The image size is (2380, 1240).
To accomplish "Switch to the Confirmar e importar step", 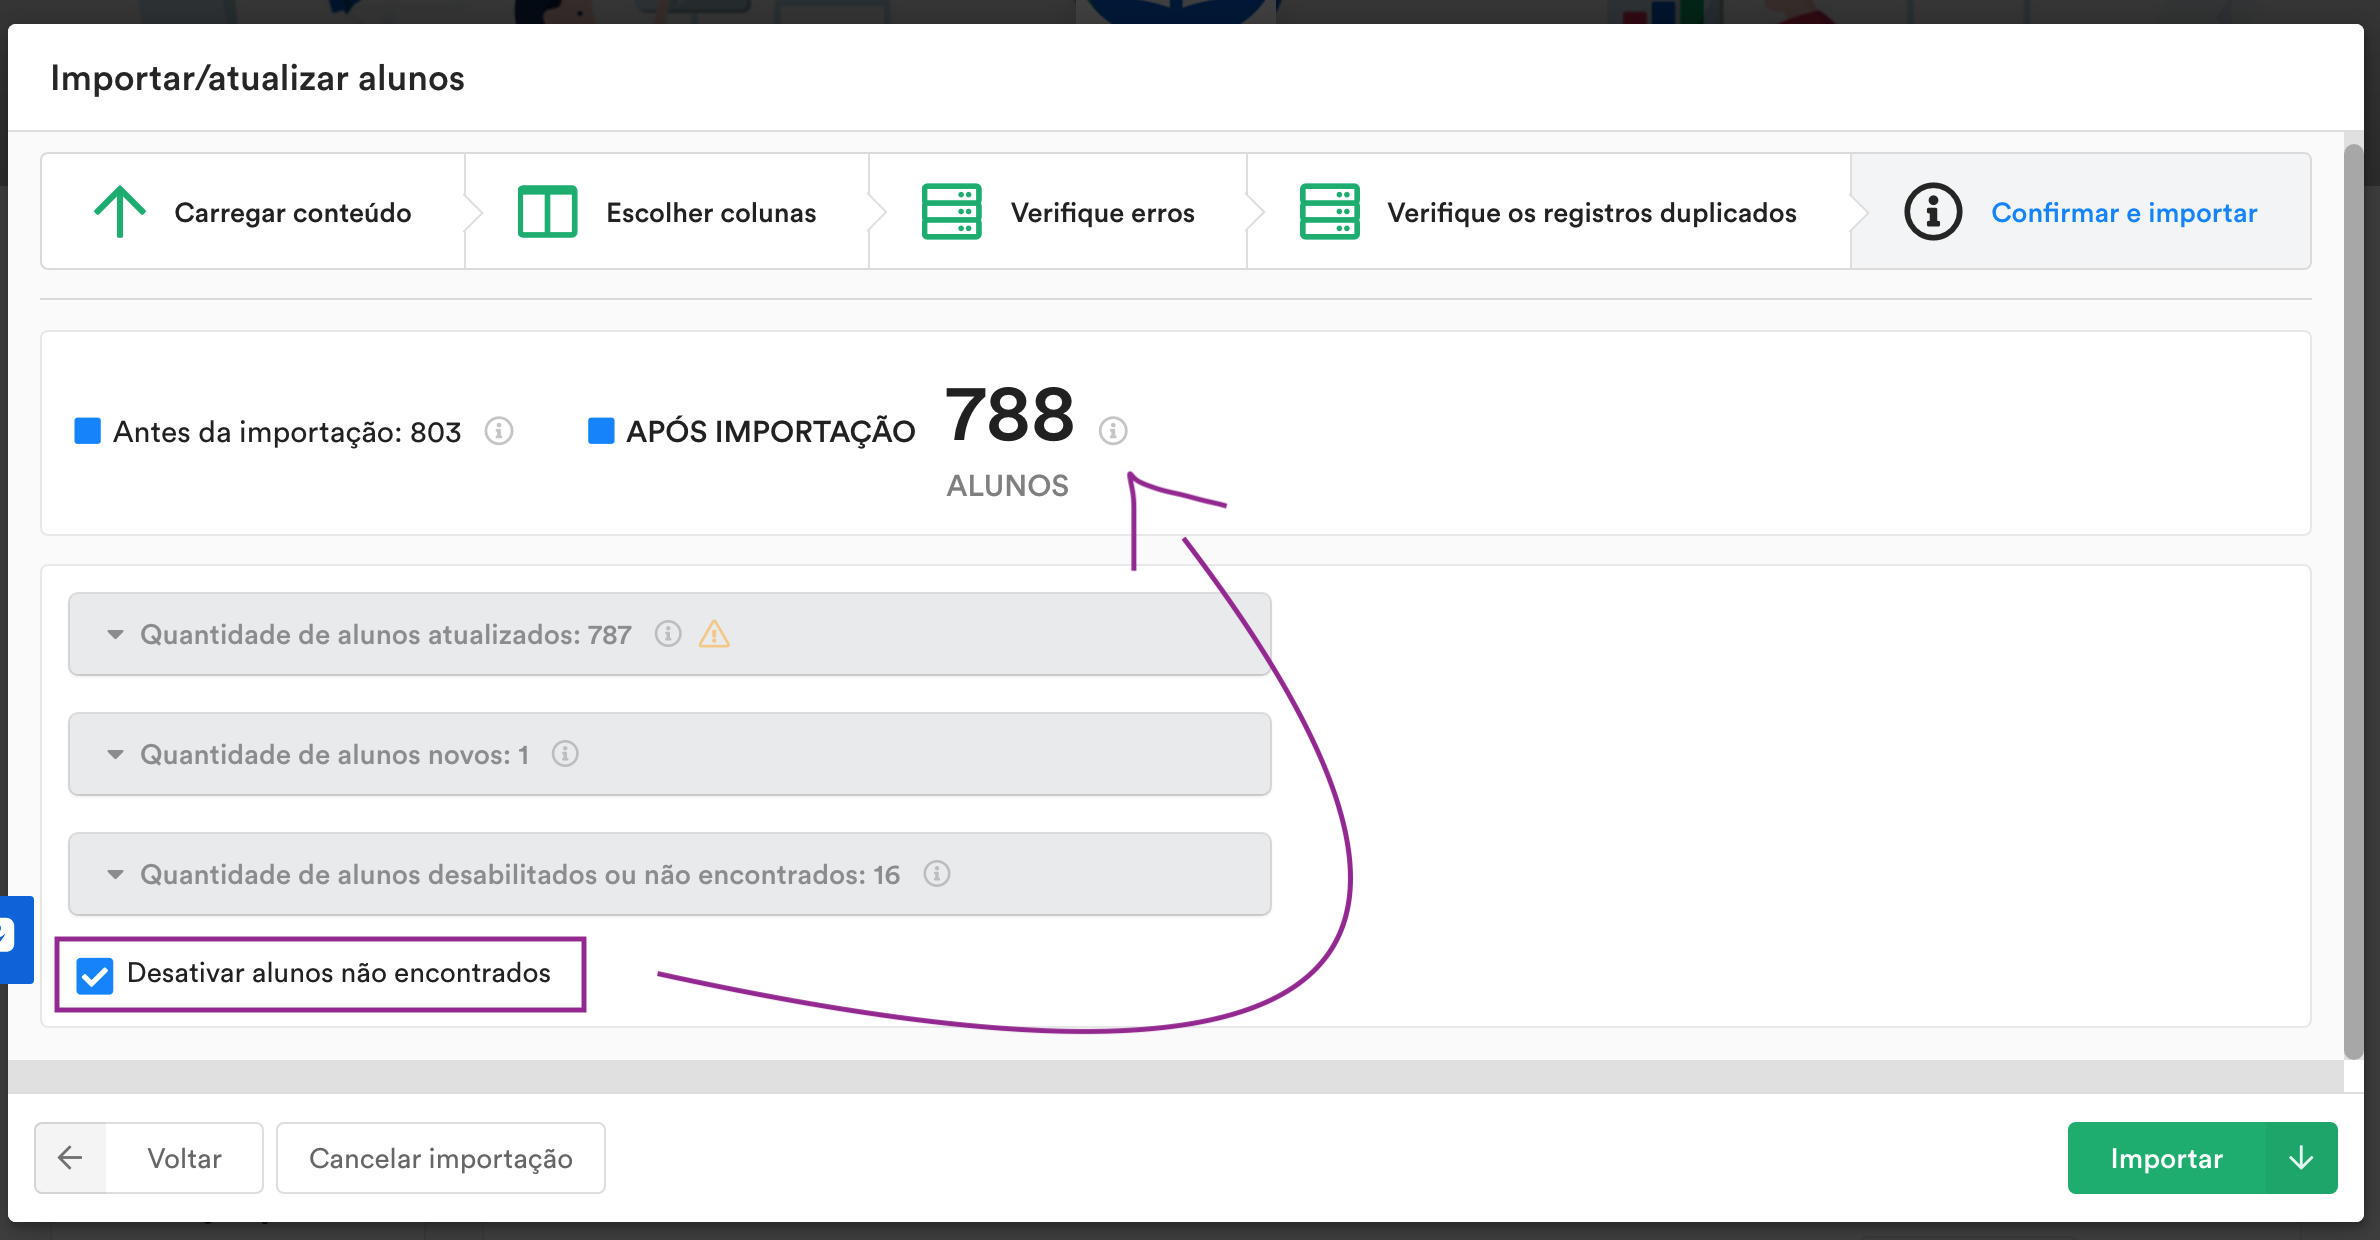I will [x=2125, y=211].
